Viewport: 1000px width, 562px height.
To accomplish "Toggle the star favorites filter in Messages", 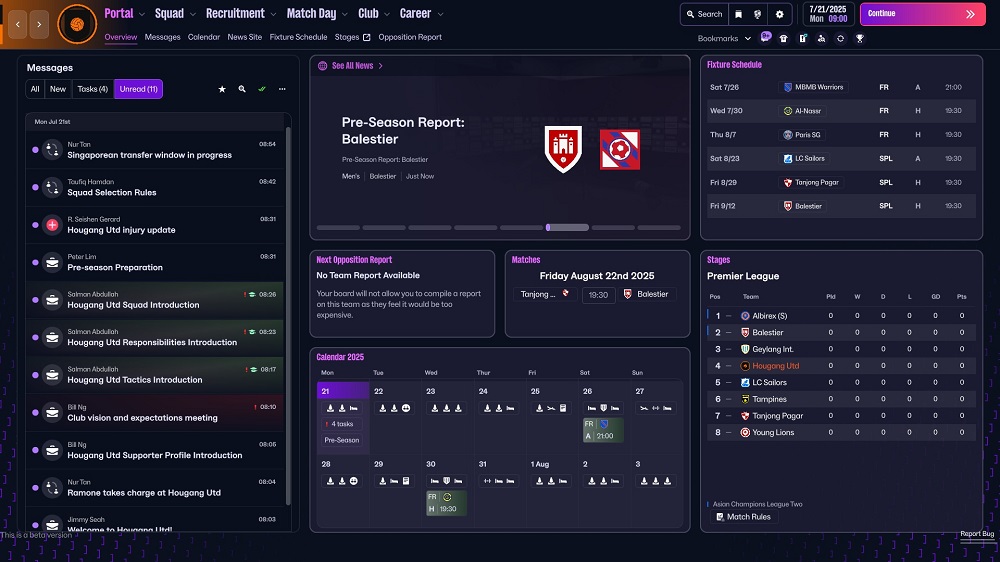I will point(222,89).
